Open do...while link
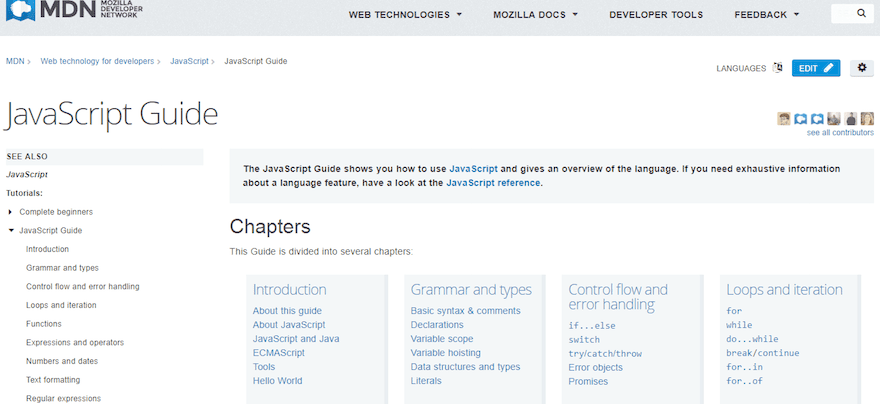Viewport: 880px width, 404px height. pos(752,339)
